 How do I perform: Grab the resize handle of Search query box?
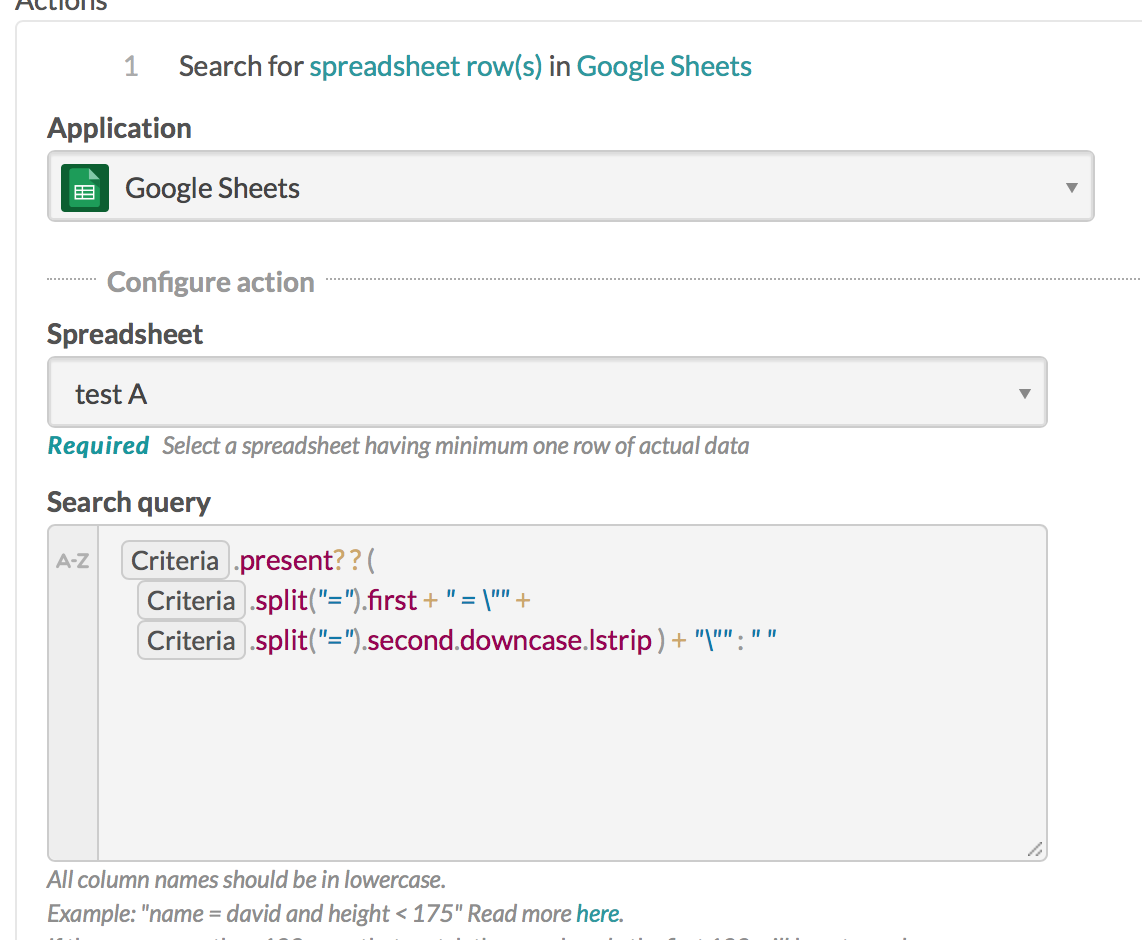click(1035, 849)
